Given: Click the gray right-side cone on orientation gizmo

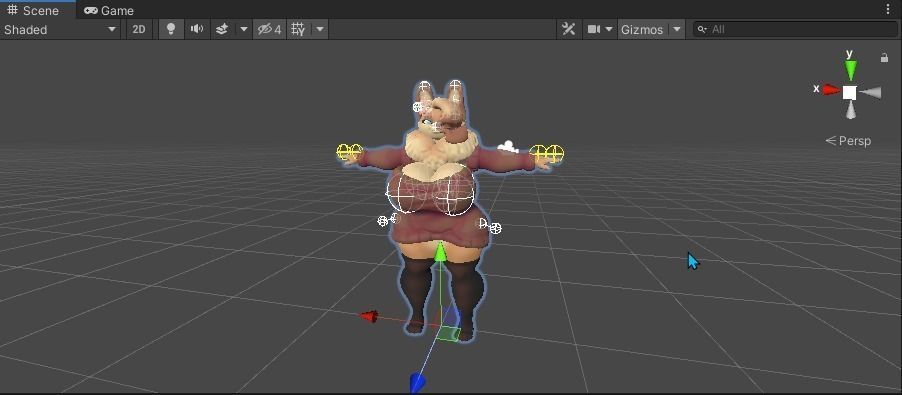Looking at the screenshot, I should click(870, 93).
